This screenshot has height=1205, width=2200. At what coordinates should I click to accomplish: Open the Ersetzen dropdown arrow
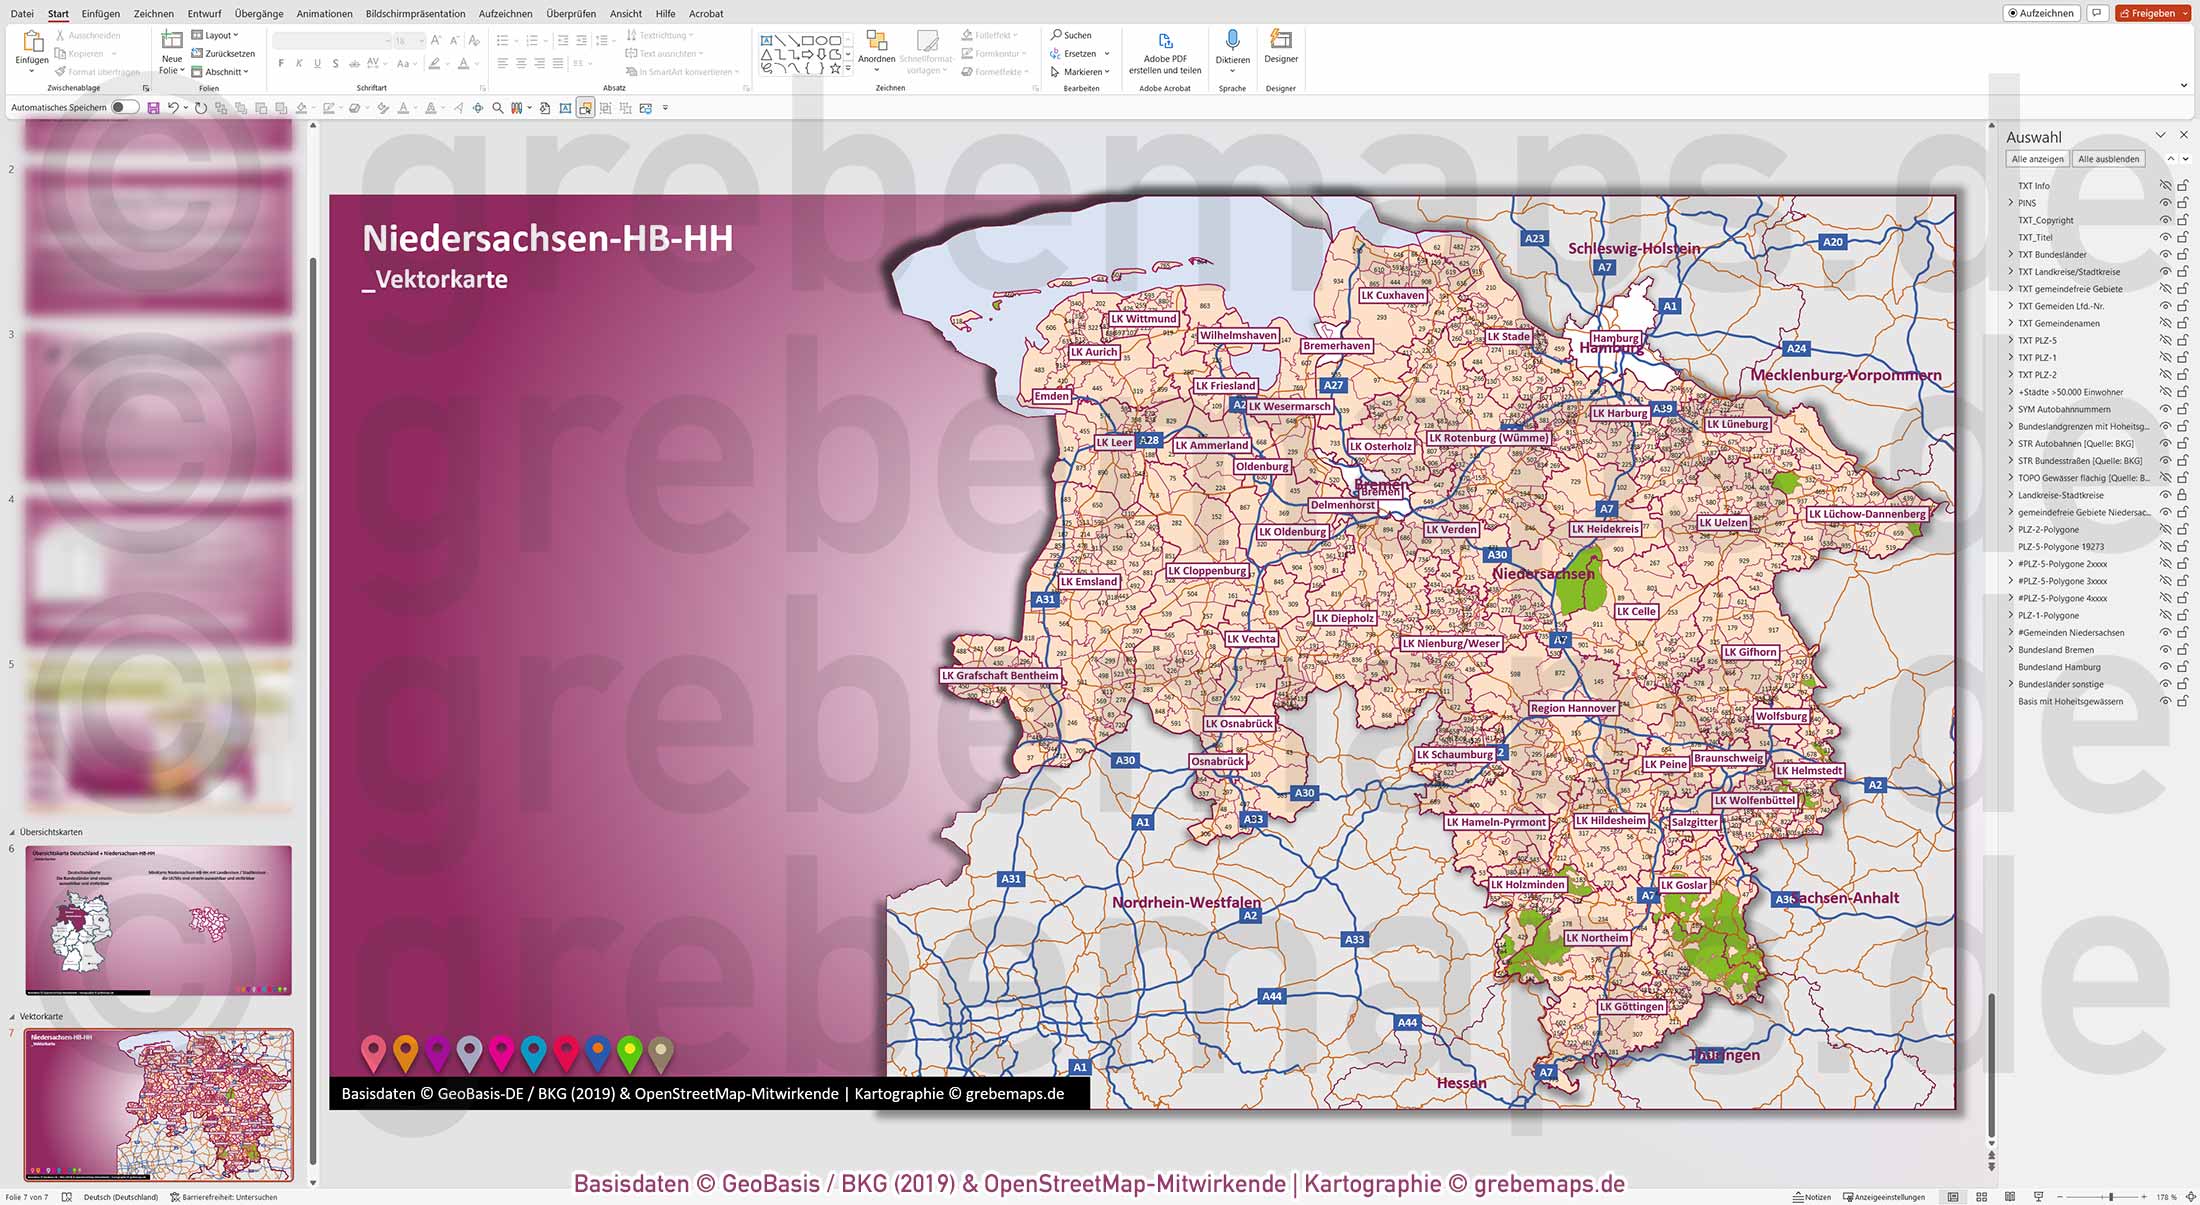coord(1105,53)
